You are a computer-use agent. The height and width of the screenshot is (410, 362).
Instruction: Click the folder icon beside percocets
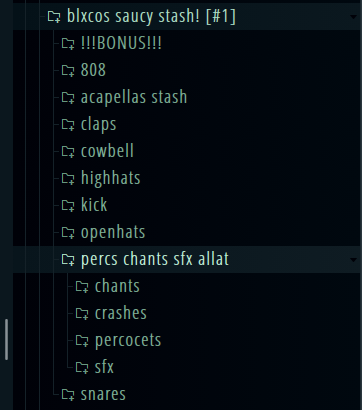(82, 340)
